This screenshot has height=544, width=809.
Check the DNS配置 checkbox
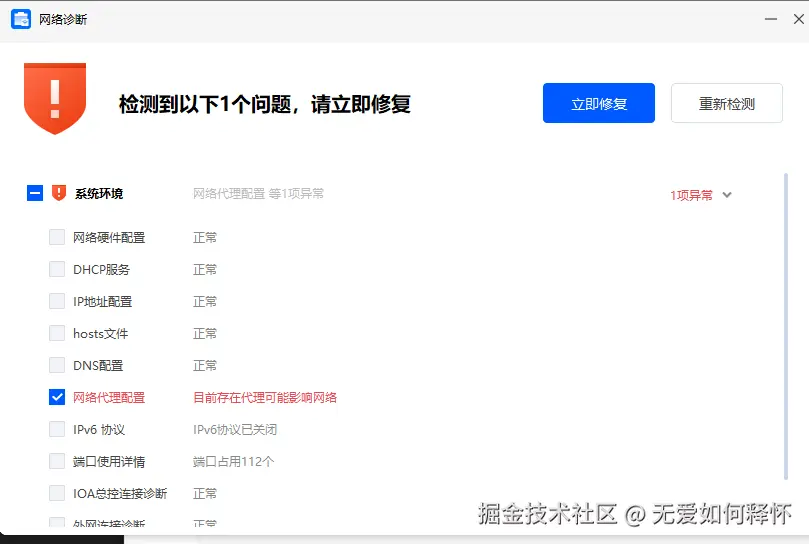(57, 365)
